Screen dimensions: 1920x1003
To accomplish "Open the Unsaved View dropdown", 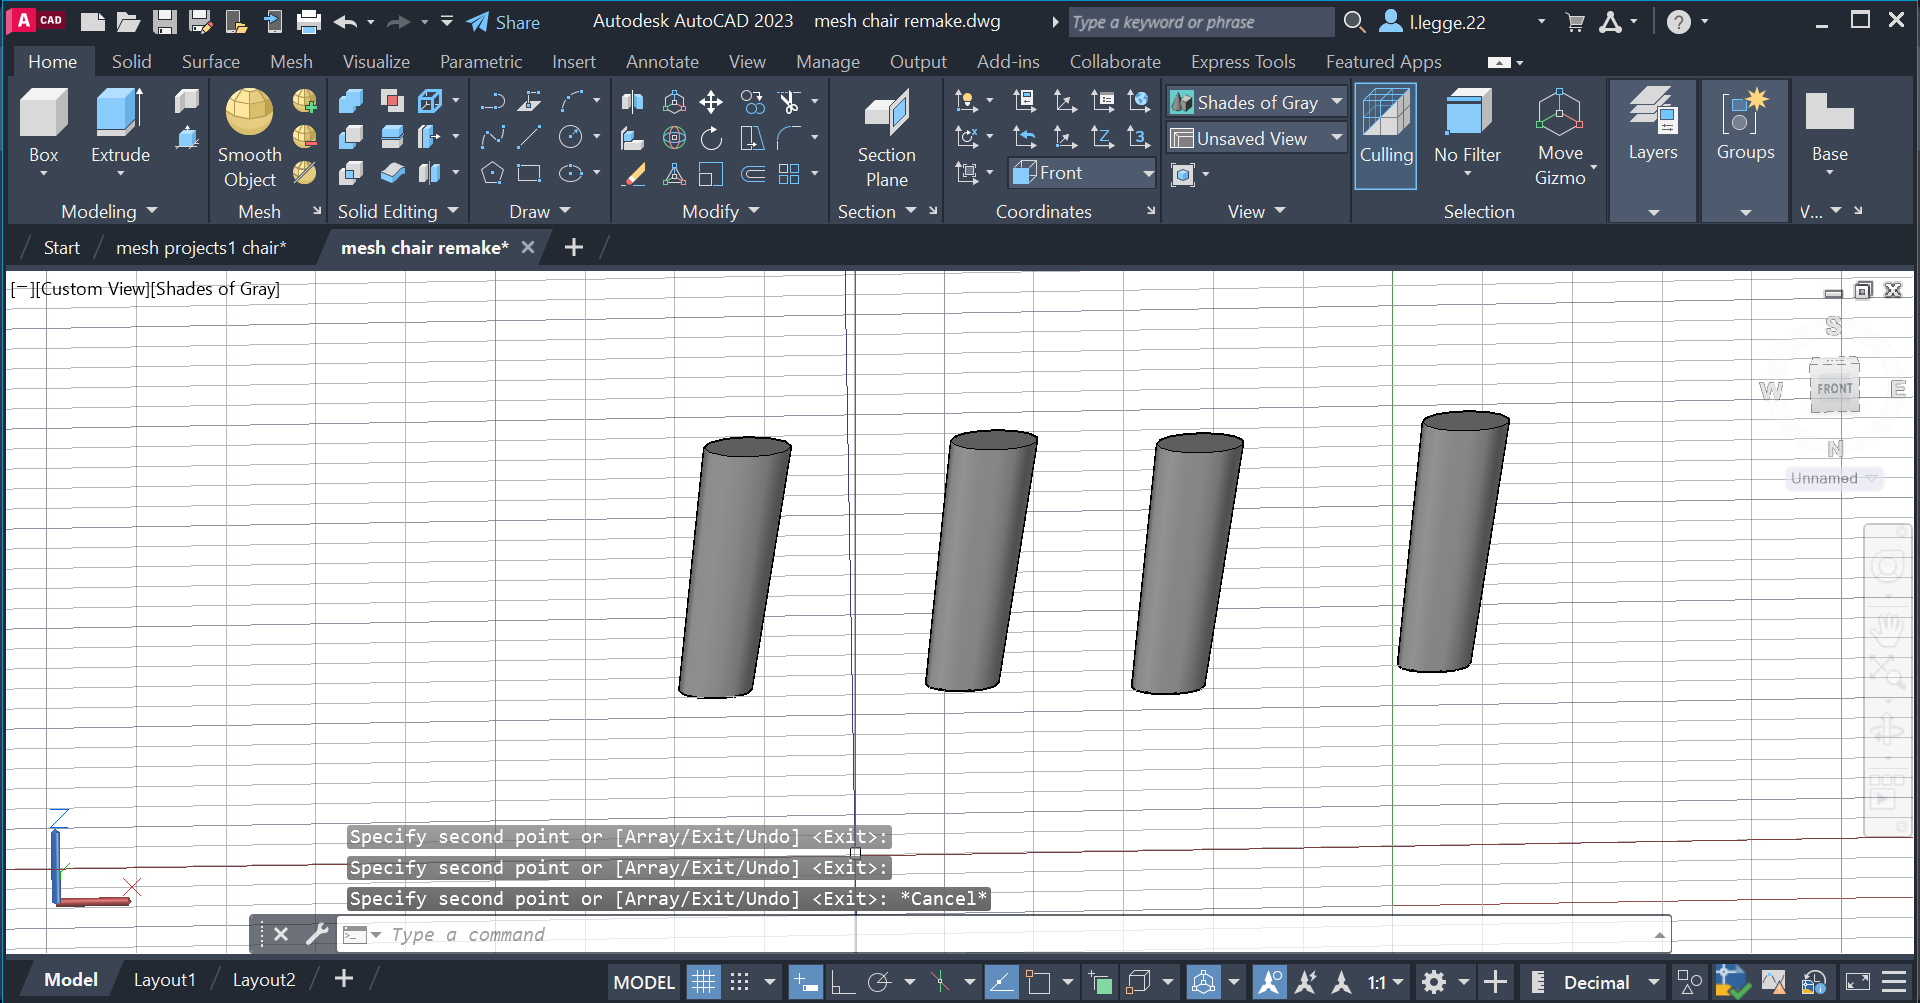I will pos(1256,138).
